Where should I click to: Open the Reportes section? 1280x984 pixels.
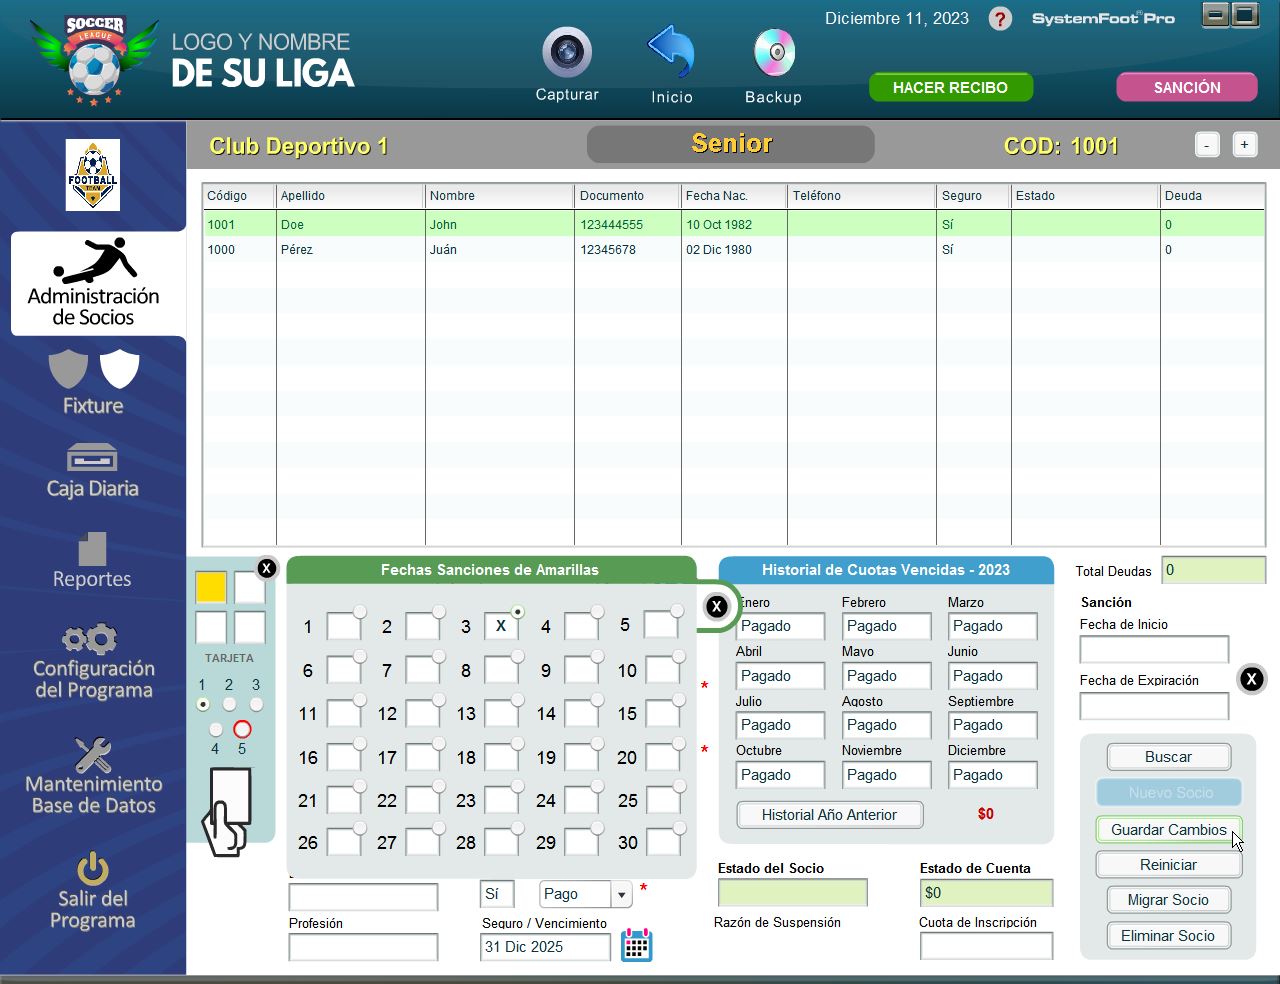92,560
